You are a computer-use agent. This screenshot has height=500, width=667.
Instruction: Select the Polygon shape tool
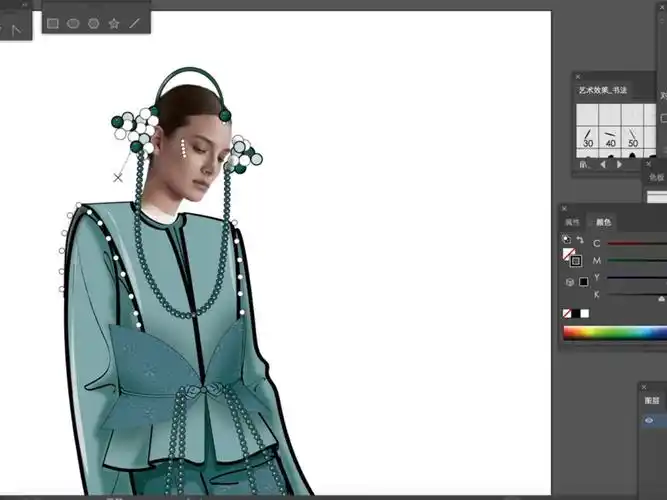93,23
